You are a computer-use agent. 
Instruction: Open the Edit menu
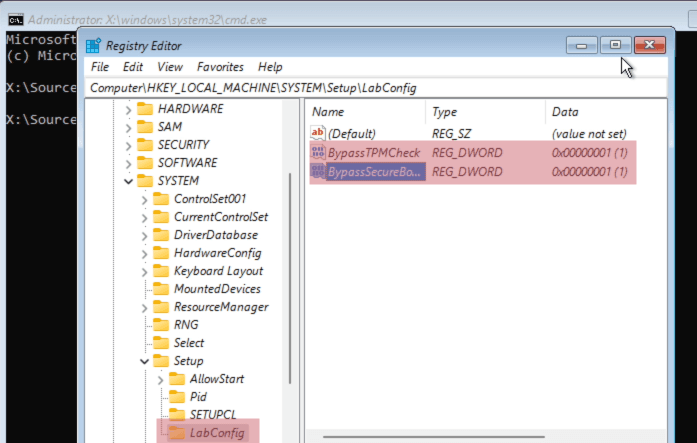[x=132, y=67]
